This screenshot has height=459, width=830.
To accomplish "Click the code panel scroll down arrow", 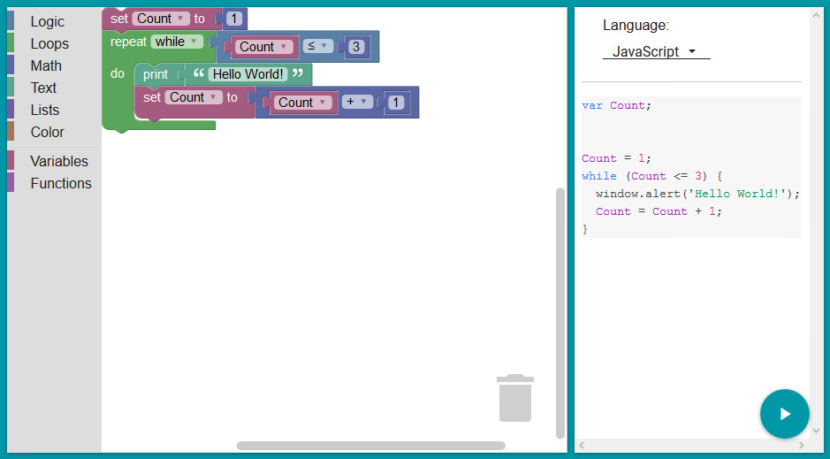I will 816,430.
